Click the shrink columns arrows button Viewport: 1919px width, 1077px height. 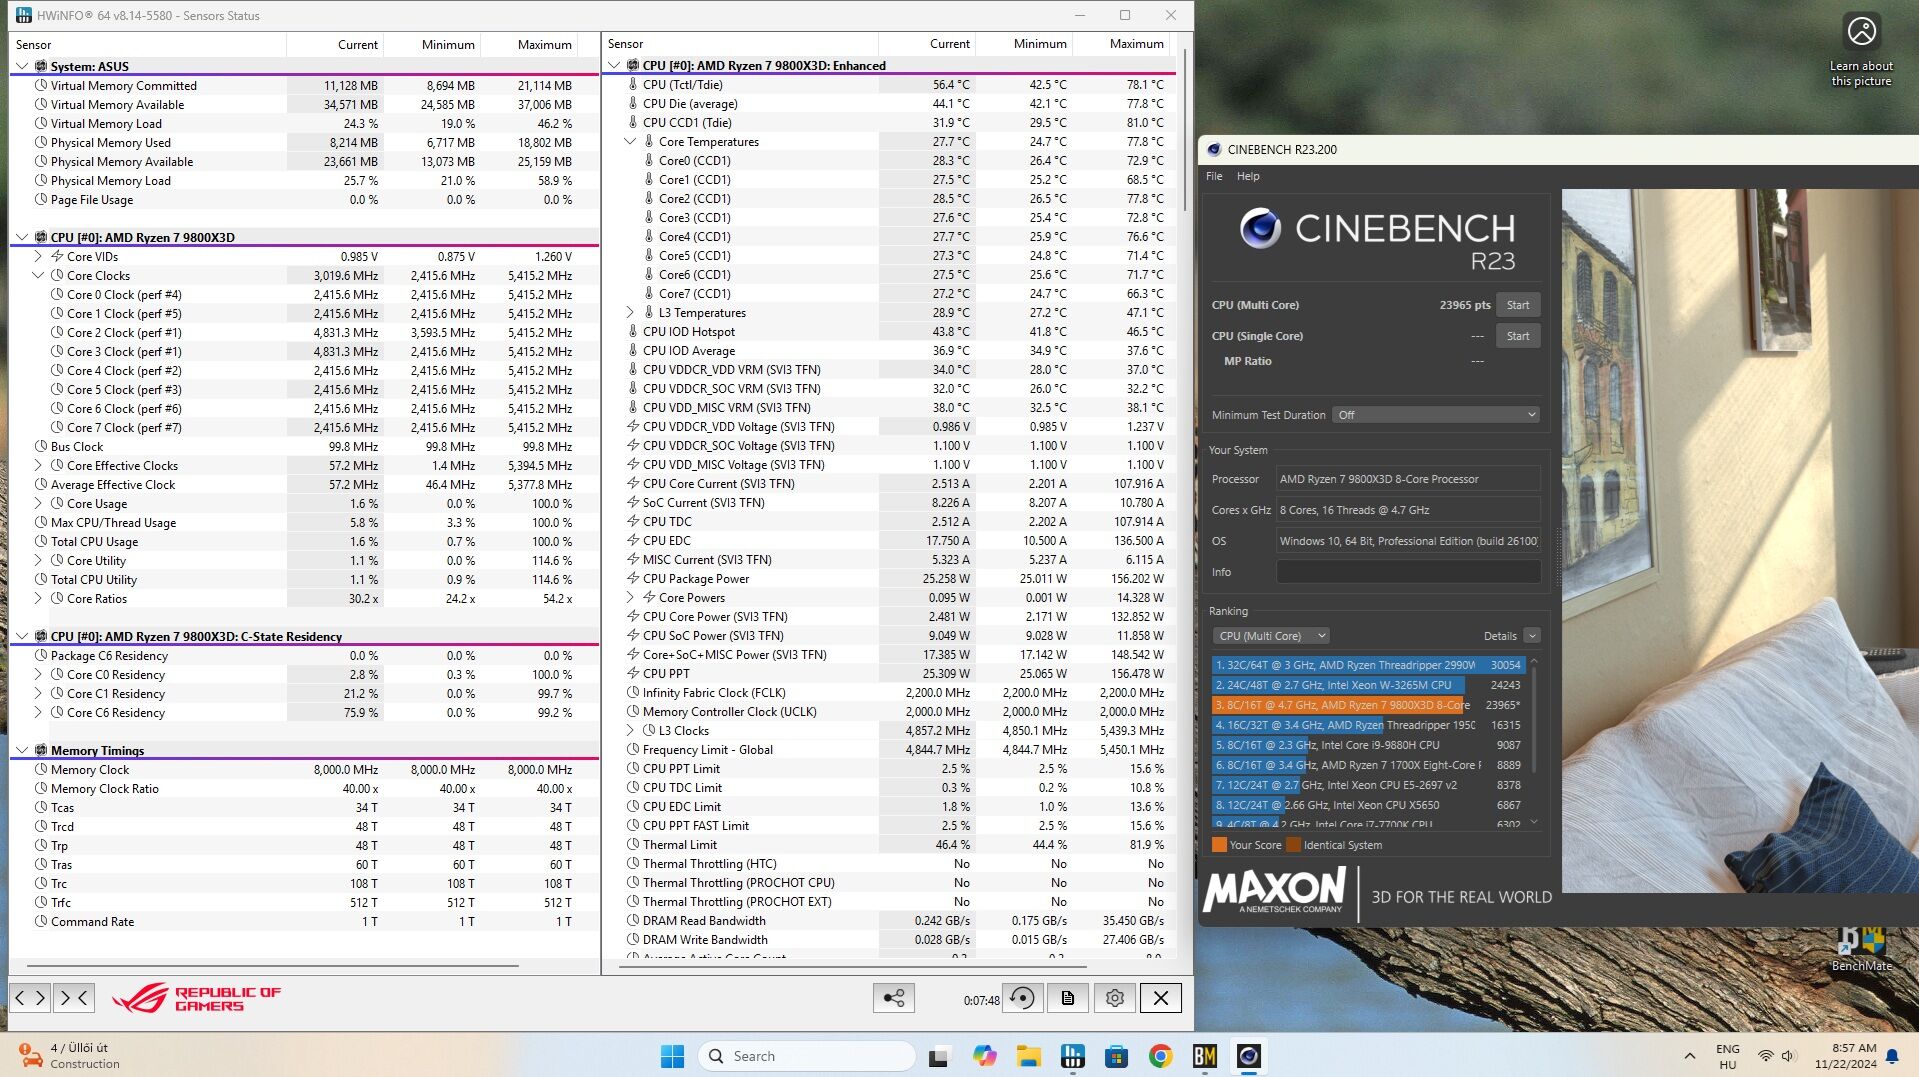75,998
